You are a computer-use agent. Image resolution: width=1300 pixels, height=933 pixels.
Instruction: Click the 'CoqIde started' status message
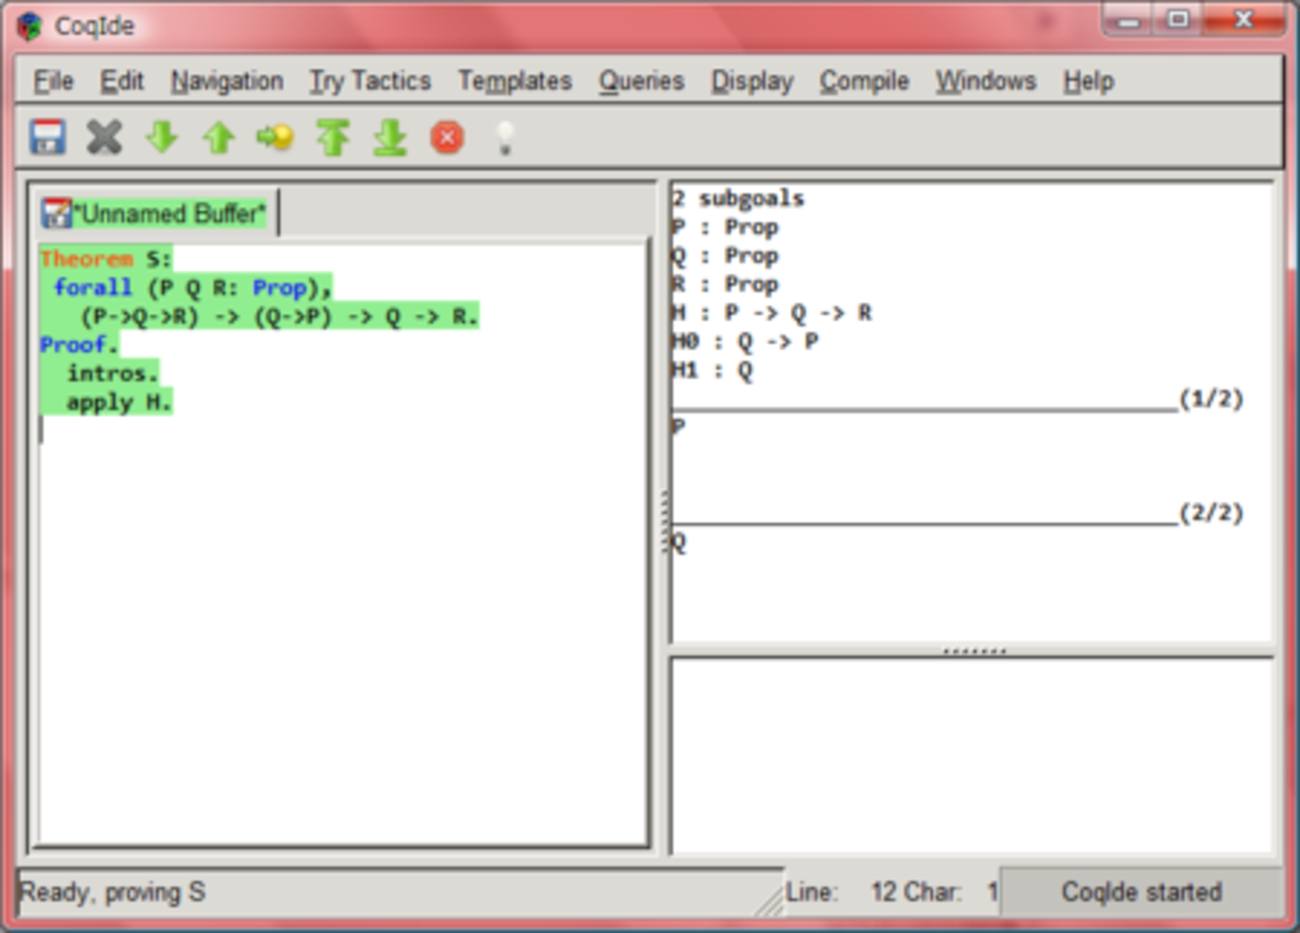[x=1142, y=892]
